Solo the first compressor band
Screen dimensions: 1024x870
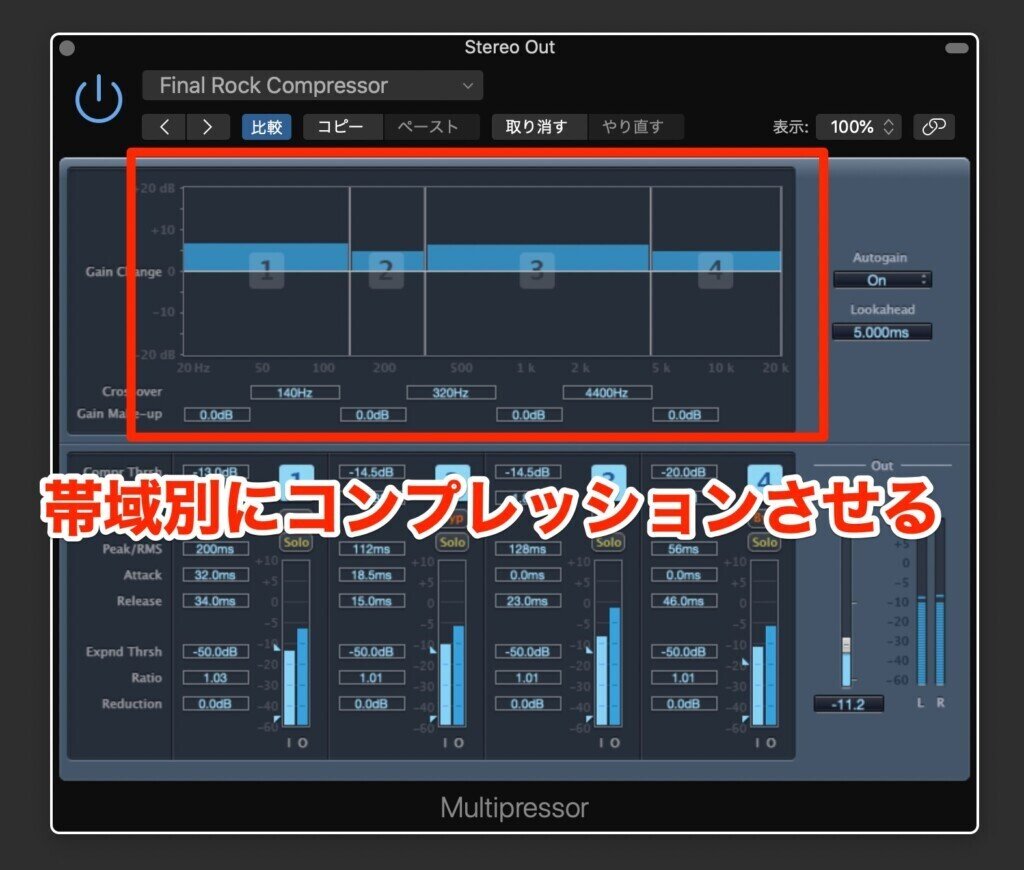click(x=296, y=542)
